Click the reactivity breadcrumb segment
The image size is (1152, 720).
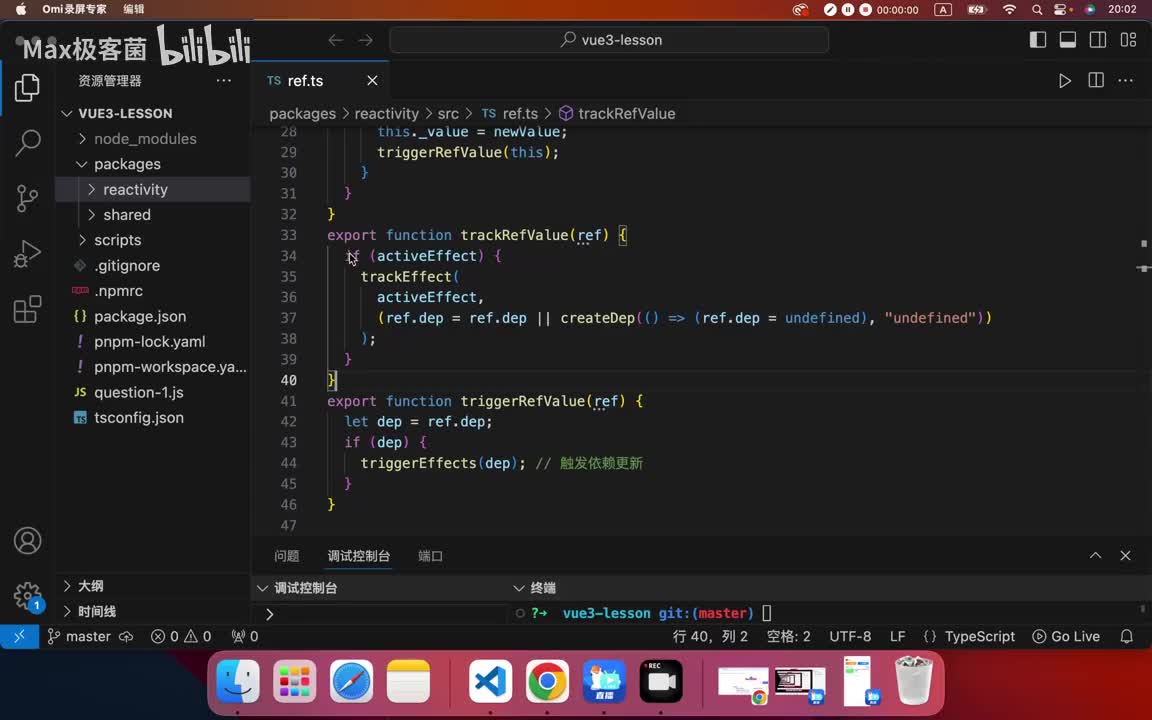[386, 114]
